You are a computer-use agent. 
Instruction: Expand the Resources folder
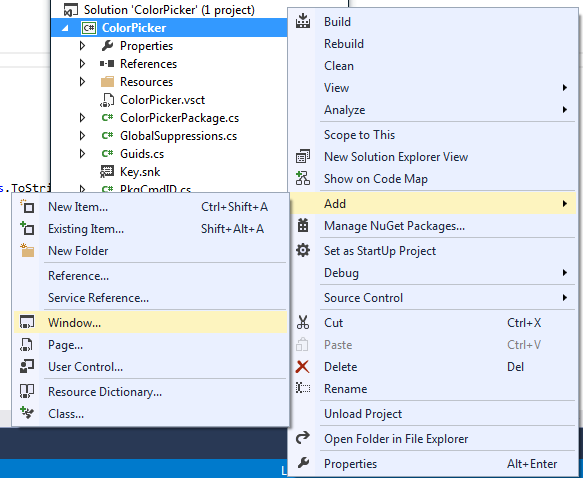coord(83,82)
